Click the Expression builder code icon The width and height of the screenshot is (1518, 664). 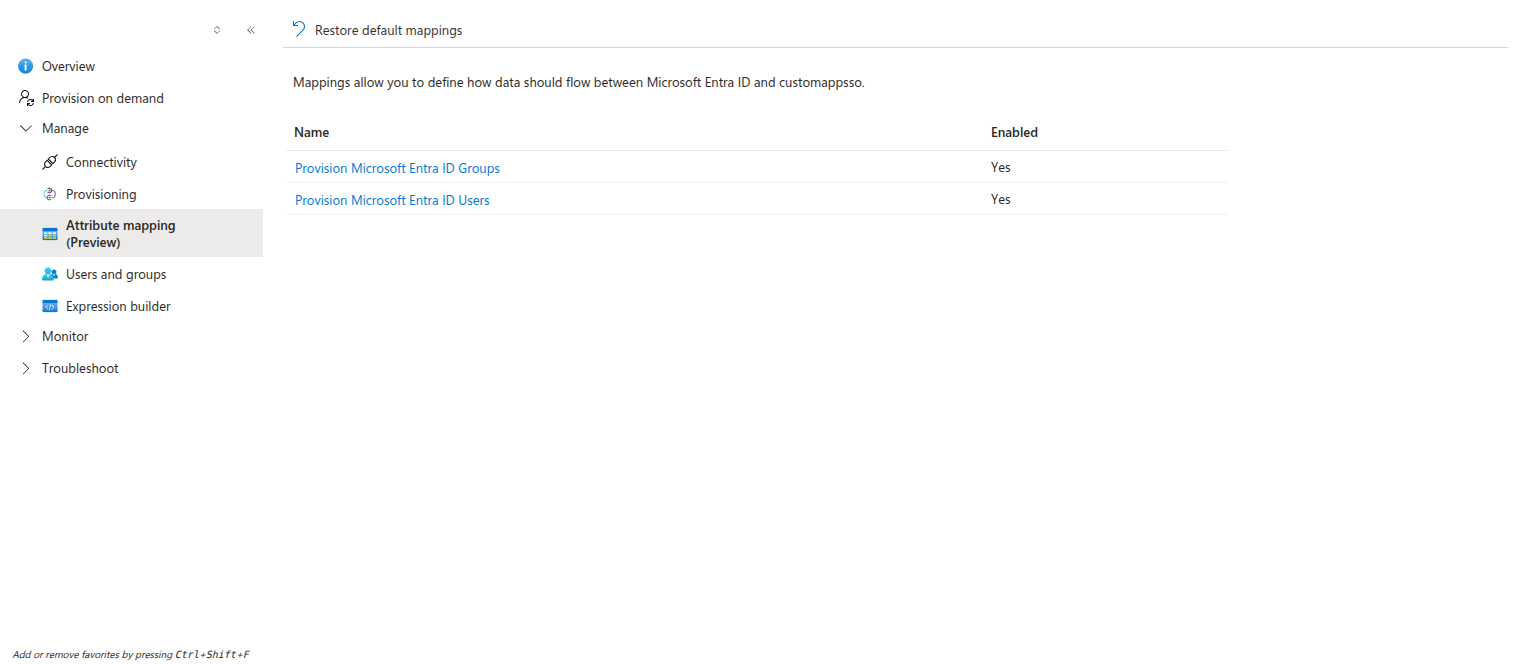pos(50,306)
